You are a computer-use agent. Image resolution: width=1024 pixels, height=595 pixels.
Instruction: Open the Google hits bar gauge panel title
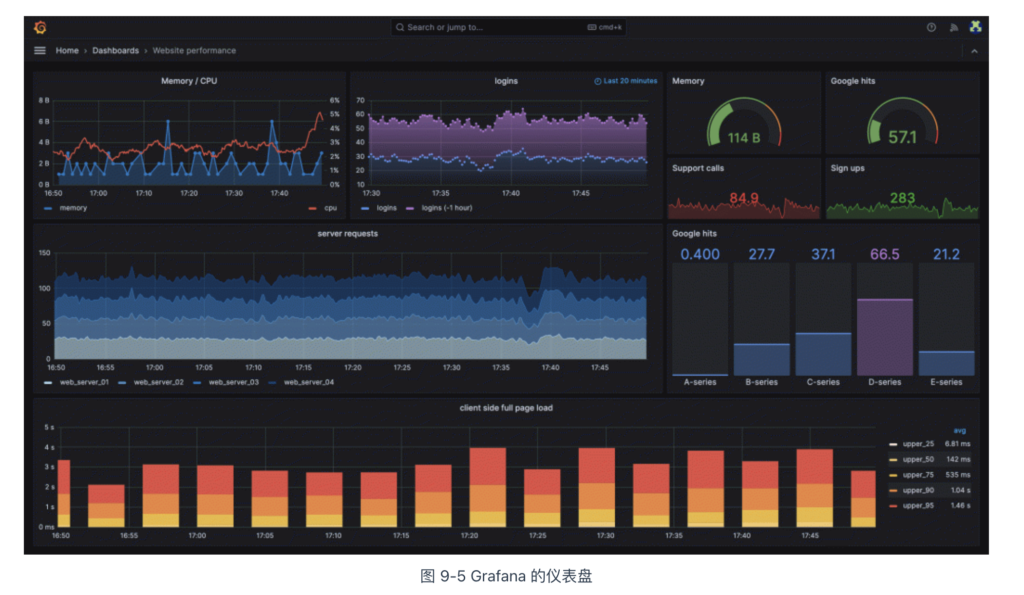coord(694,233)
